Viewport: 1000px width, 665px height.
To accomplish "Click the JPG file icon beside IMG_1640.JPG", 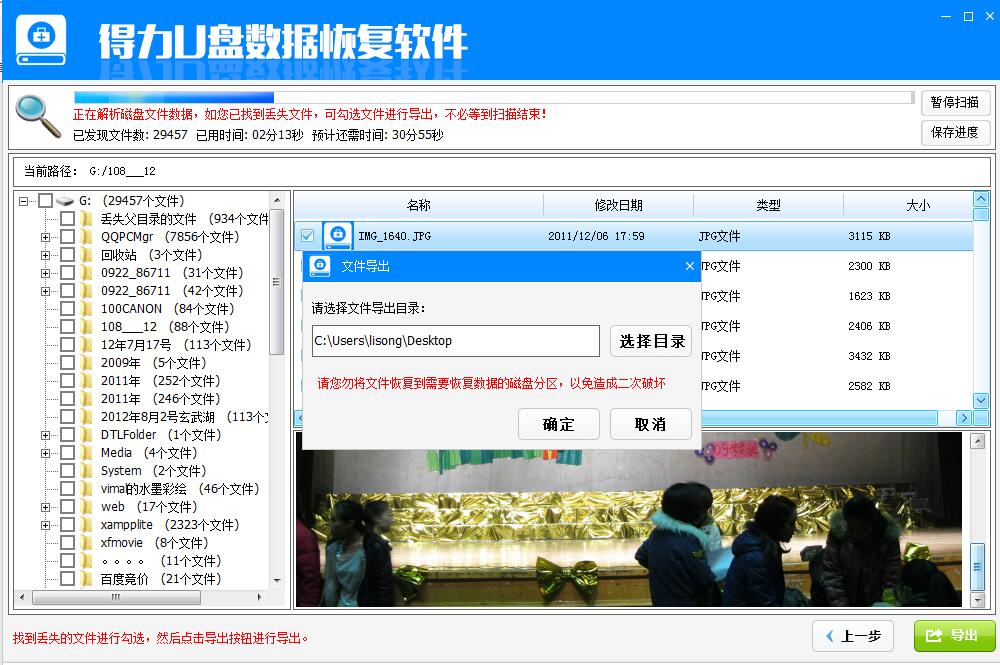I will [337, 235].
